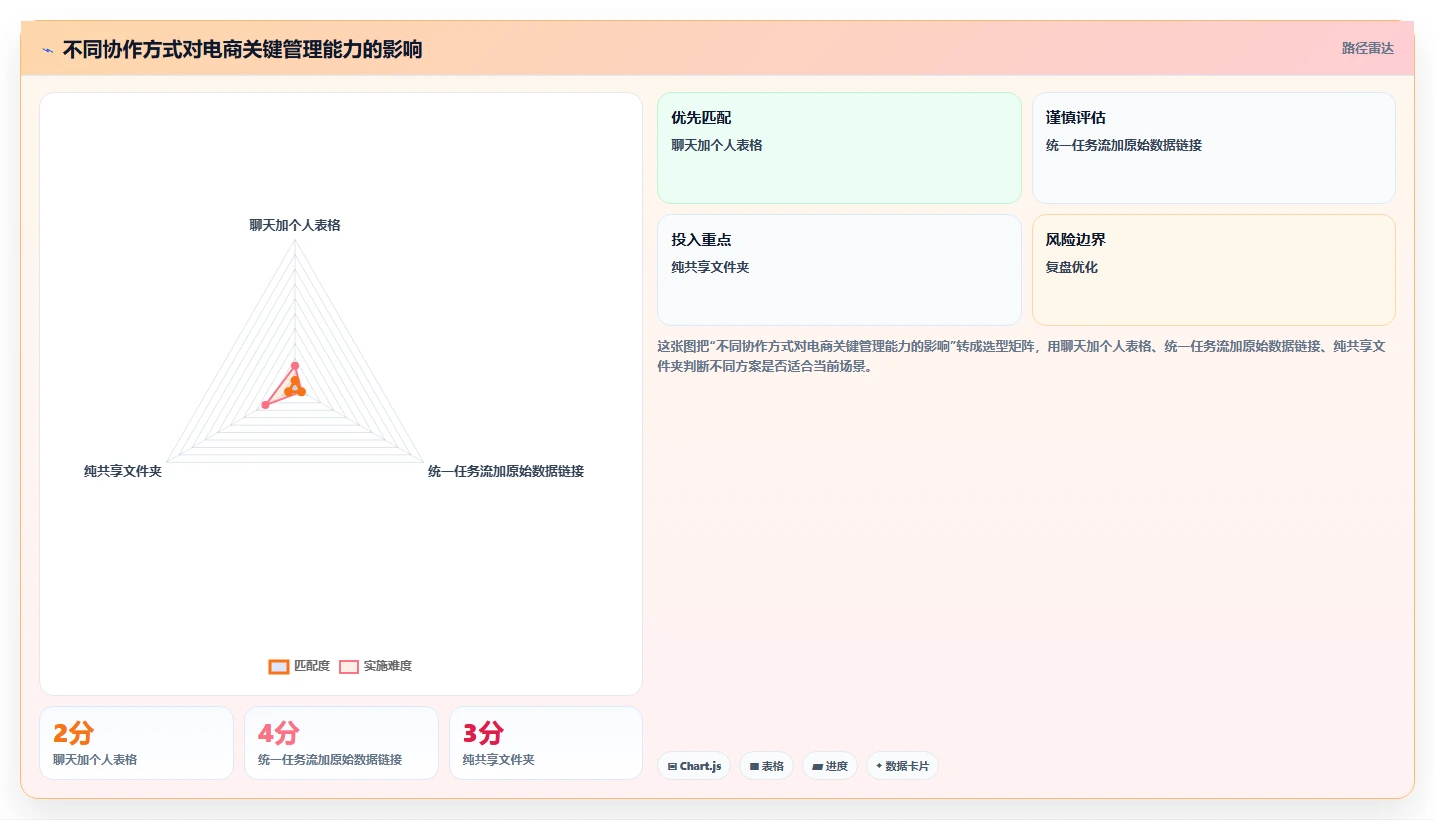Click 统一任务流加原始数据链接 text in 谨慎评估 card
1435x820 pixels.
[x=1124, y=145]
